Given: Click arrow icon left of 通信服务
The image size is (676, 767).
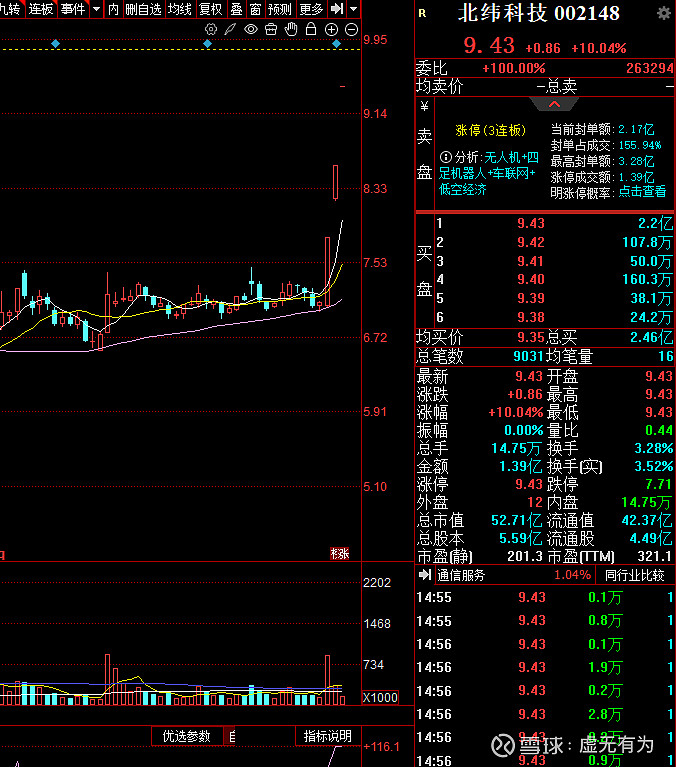Looking at the screenshot, I should [x=425, y=575].
